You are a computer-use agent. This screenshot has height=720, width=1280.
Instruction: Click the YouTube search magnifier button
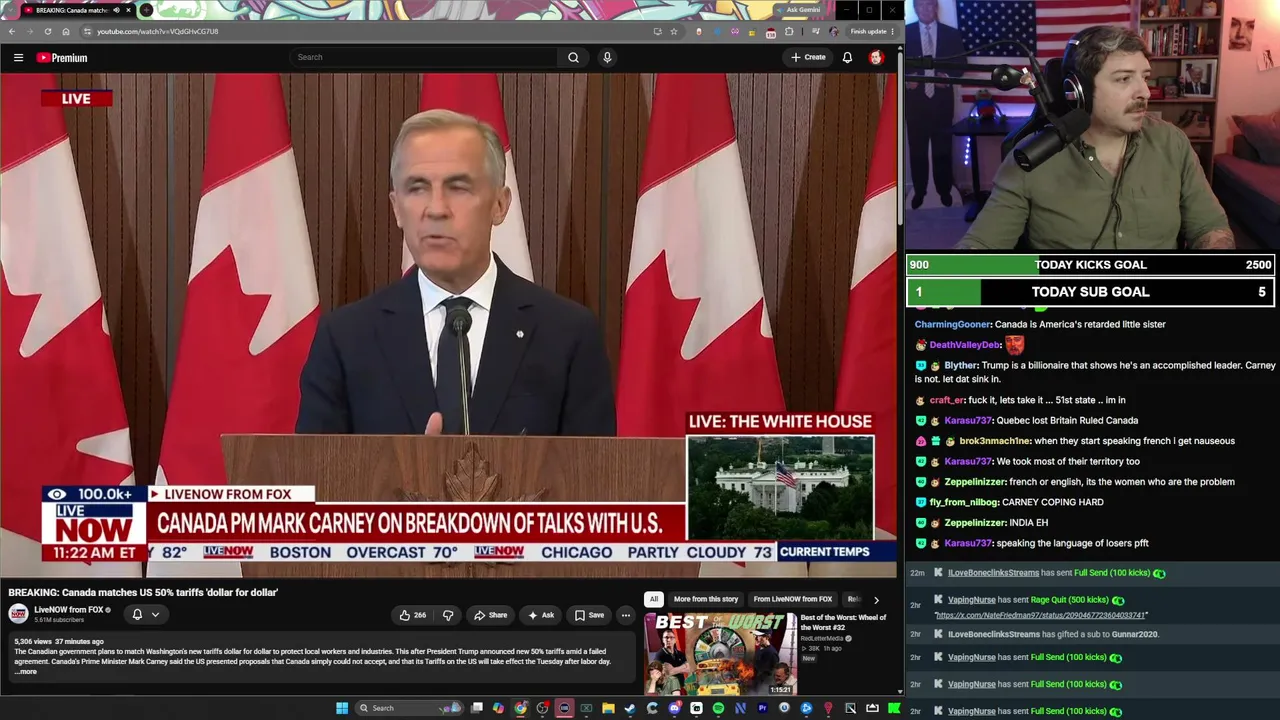click(x=573, y=57)
